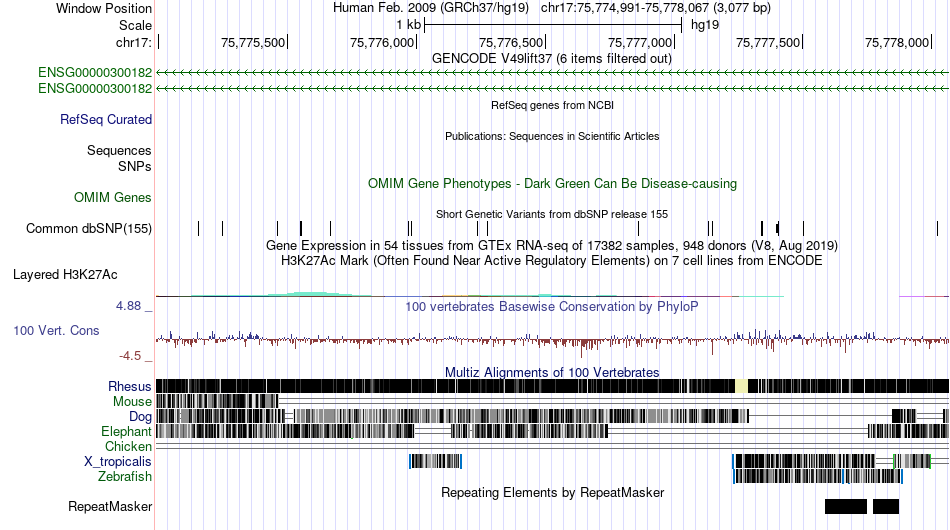Open the GENCODE V49lift37 track title
This screenshot has width=950, height=530.
click(552, 59)
